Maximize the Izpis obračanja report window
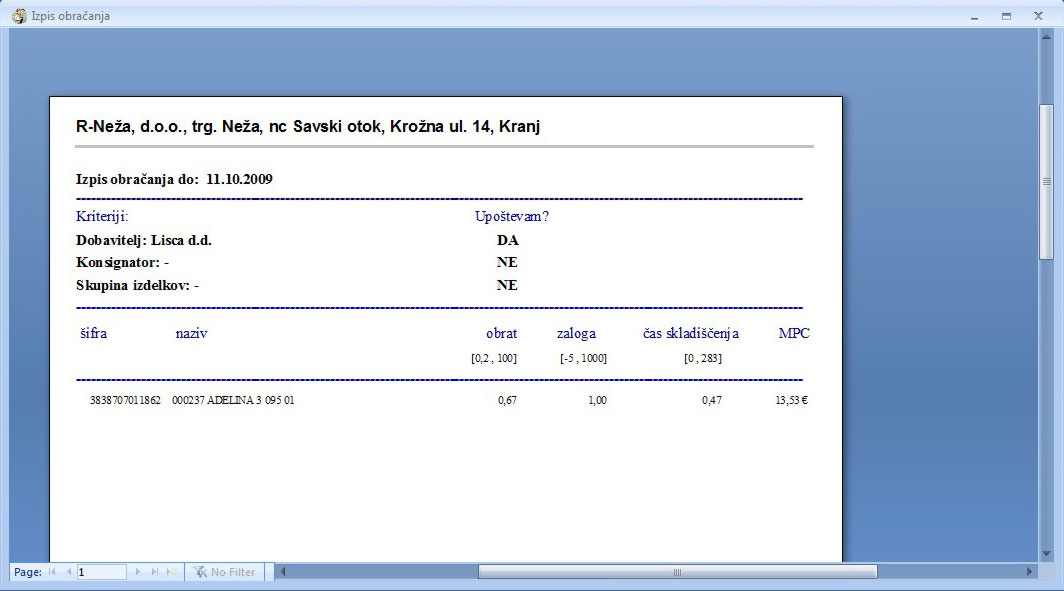This screenshot has width=1064, height=591. pyautogui.click(x=1006, y=16)
